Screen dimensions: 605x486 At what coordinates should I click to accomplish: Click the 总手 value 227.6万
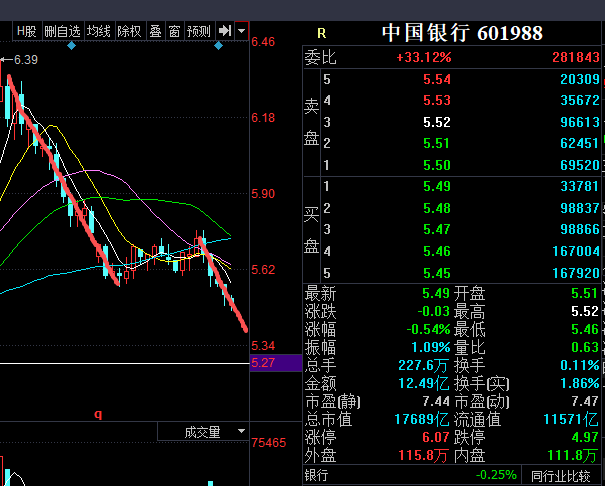tap(424, 365)
